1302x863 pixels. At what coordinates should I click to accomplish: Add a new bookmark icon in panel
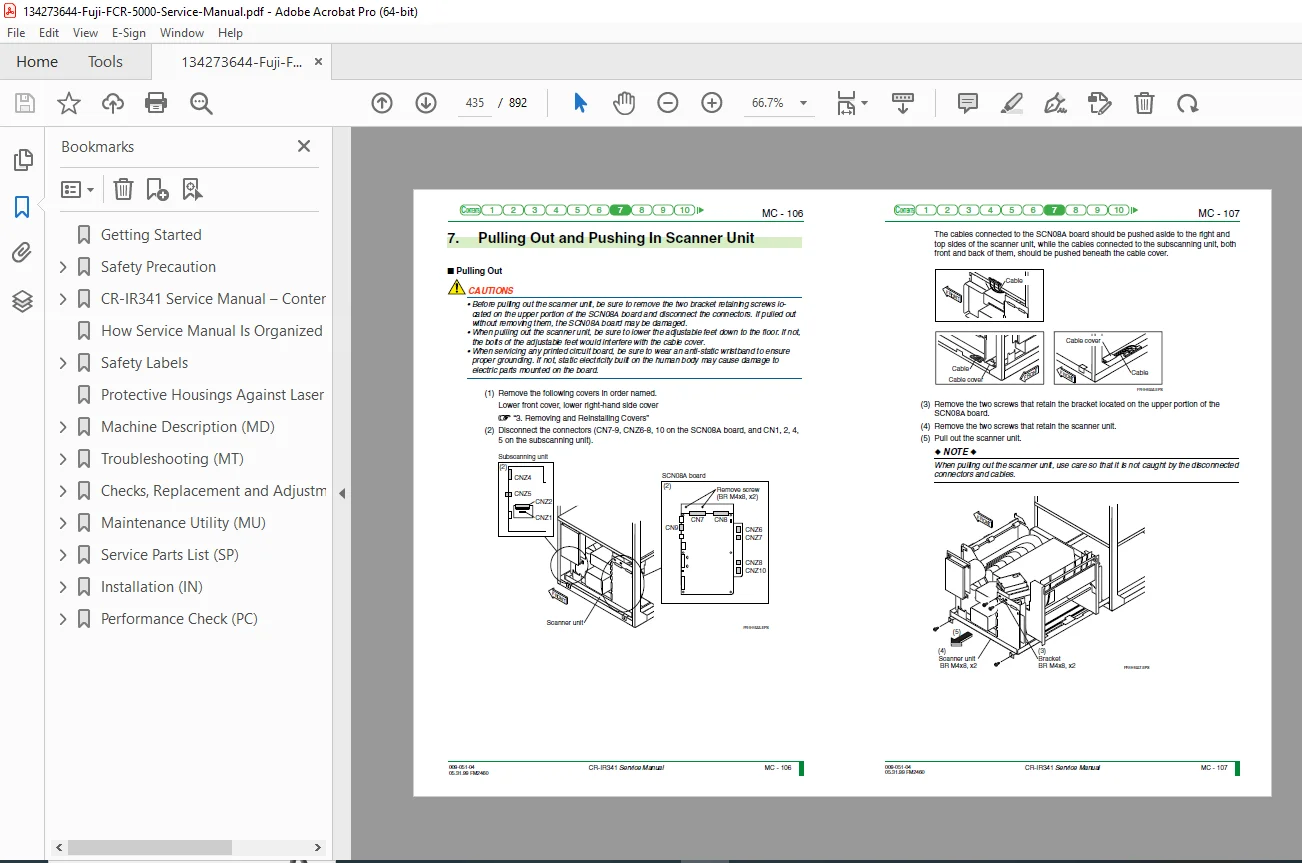pos(157,189)
